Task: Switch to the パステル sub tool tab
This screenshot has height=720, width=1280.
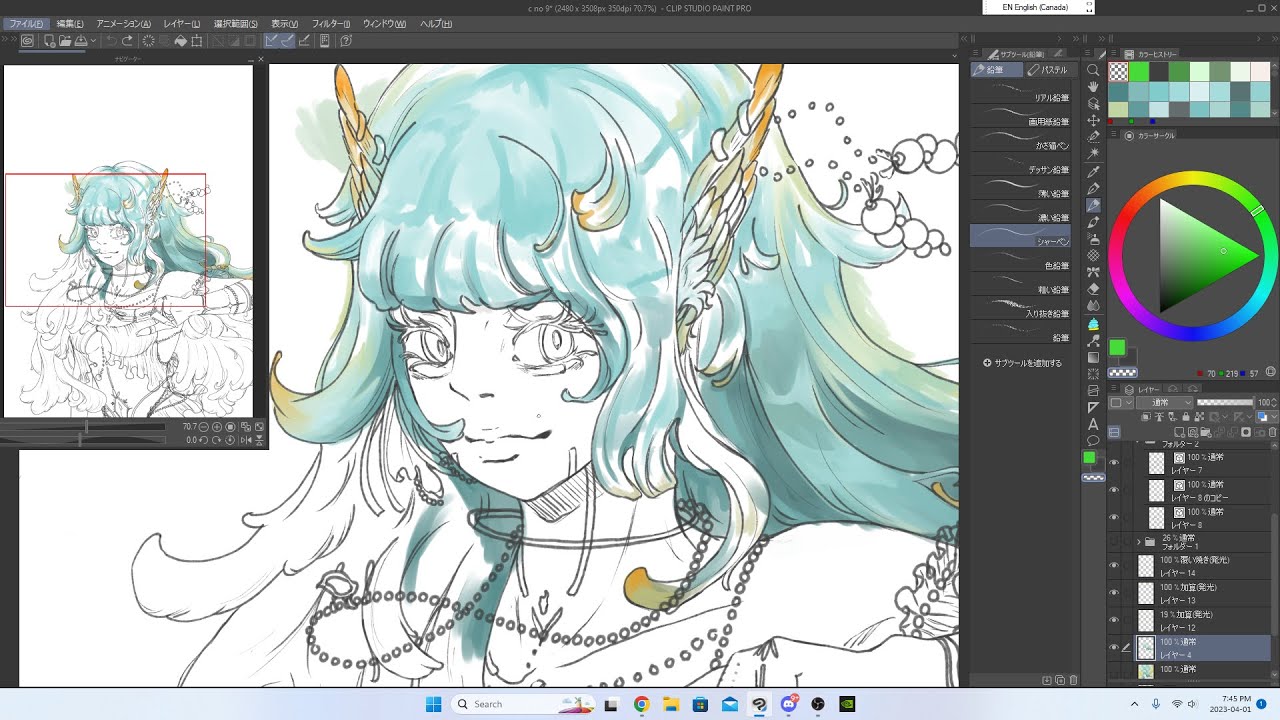Action: [x=1048, y=70]
